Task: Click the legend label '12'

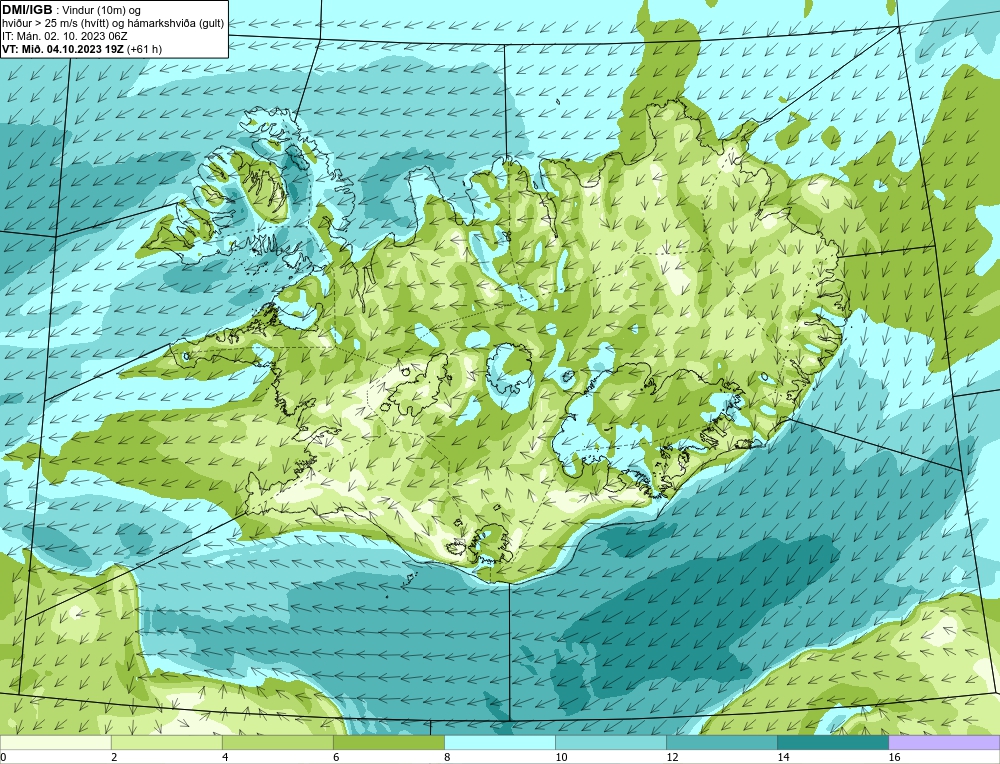Action: 672,757
